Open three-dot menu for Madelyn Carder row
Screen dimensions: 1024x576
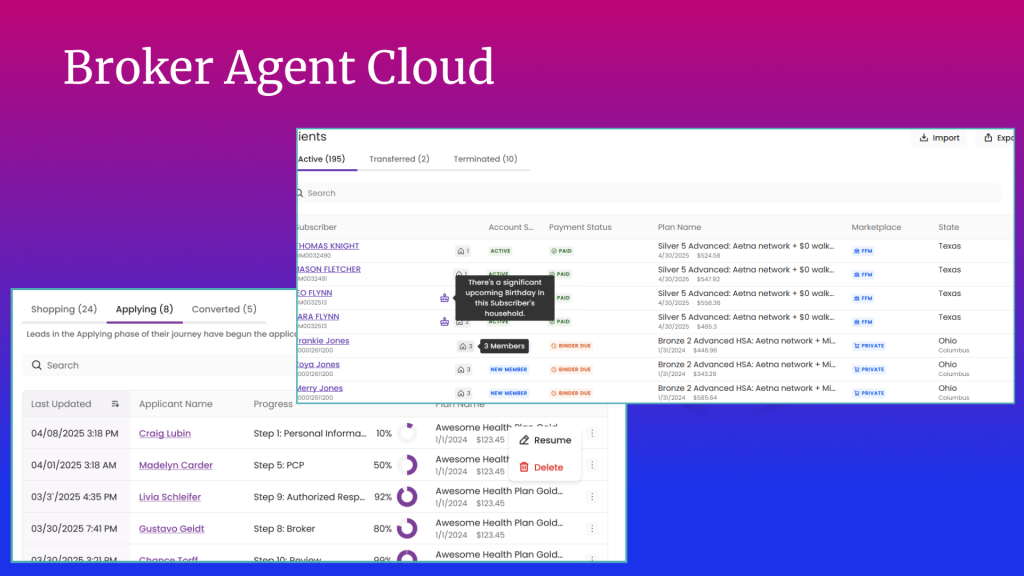tap(592, 465)
